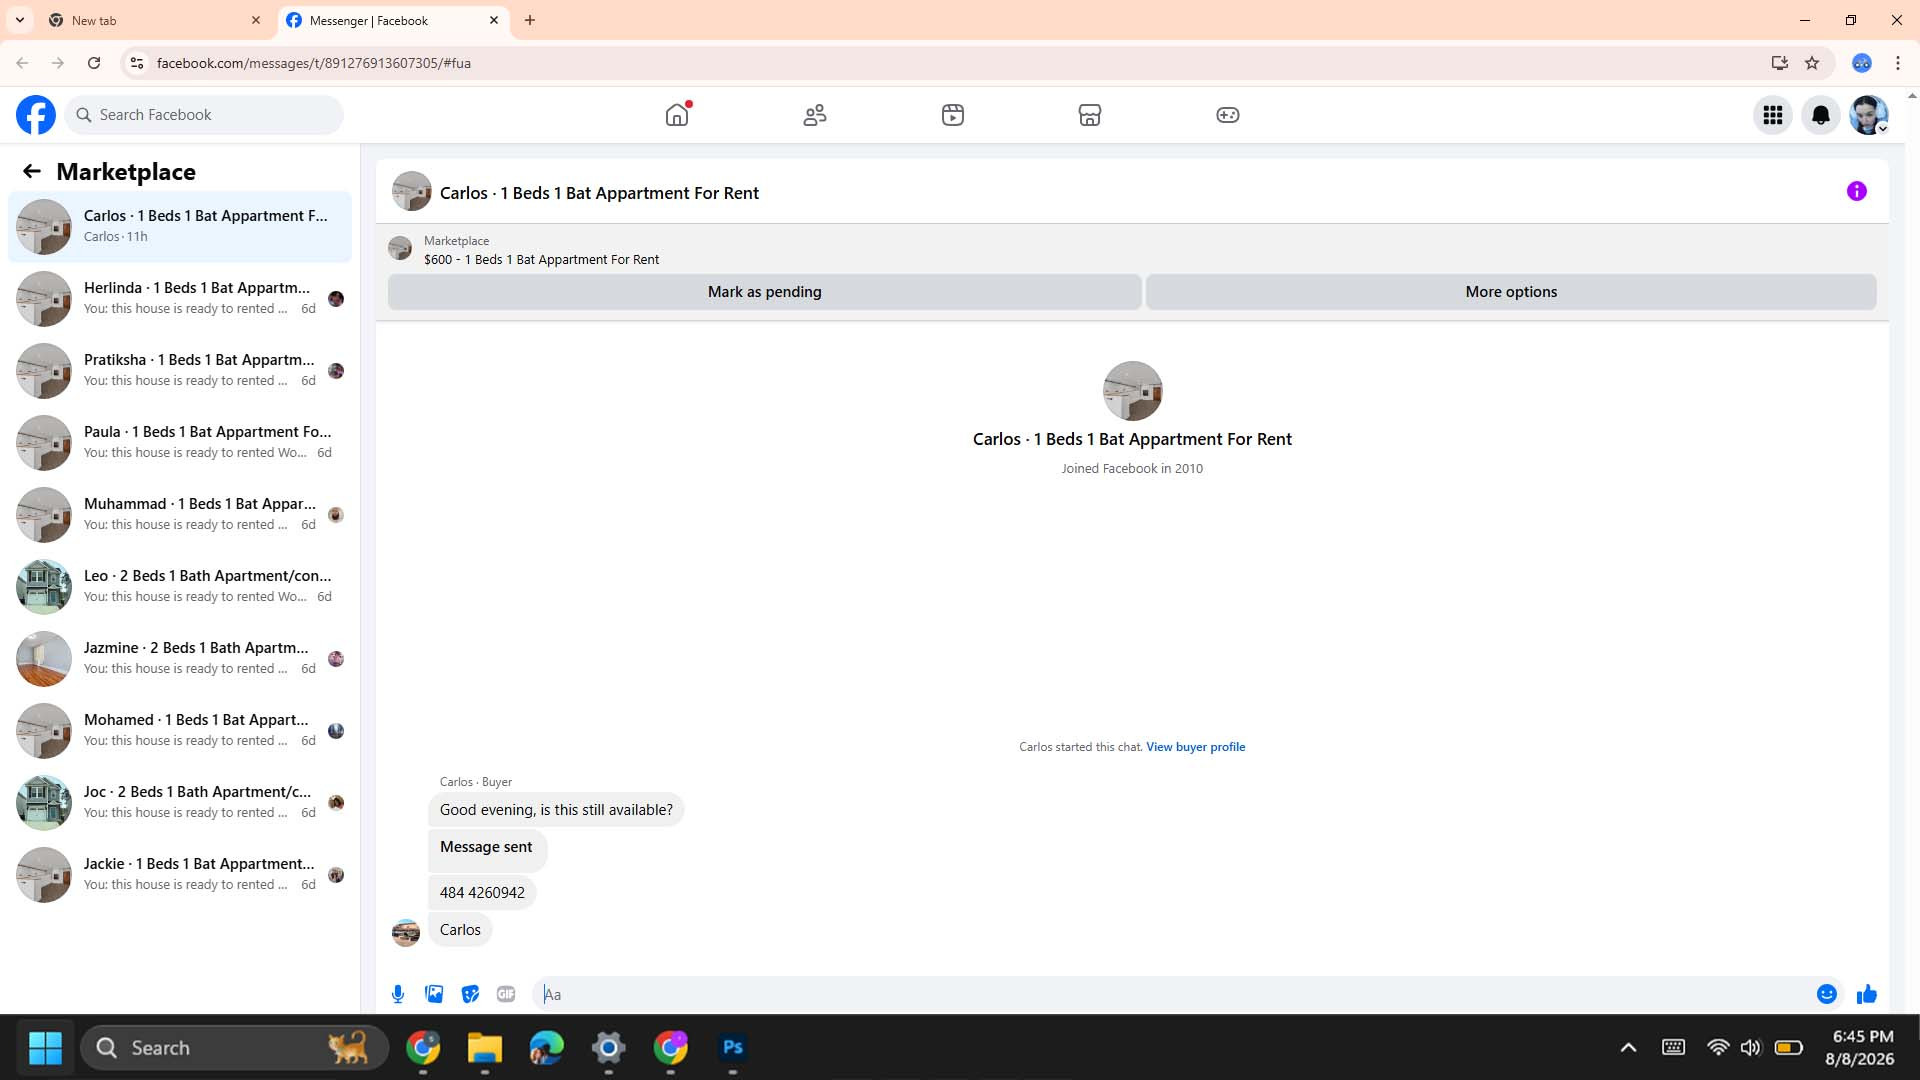The height and width of the screenshot is (1080, 1920).
Task: Open the Leo 2 Beds conversation
Action: pyautogui.click(x=180, y=587)
